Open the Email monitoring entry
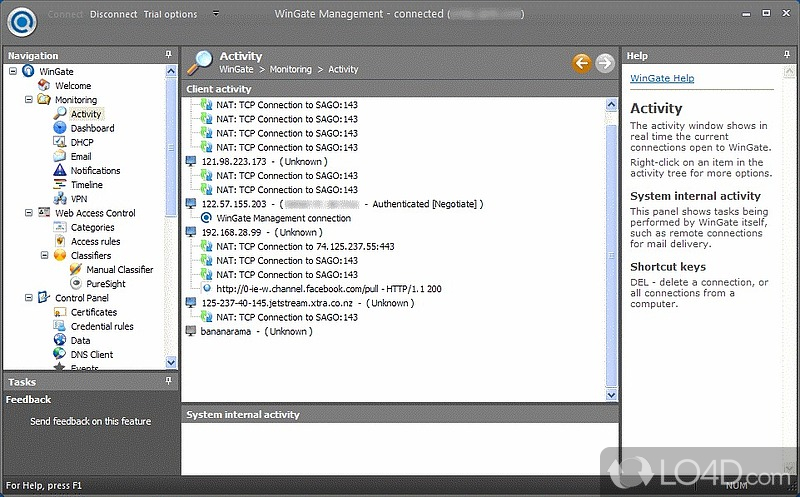 81,157
